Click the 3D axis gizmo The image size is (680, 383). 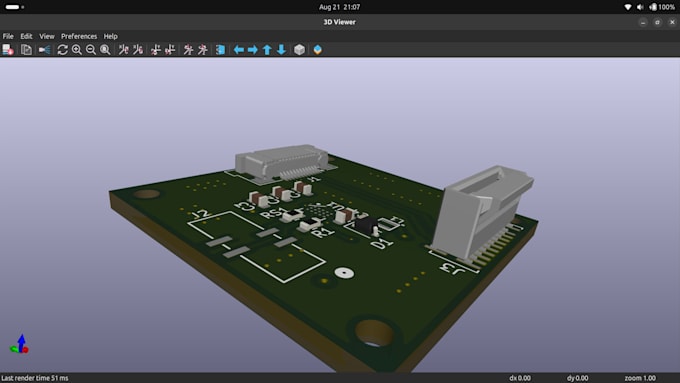click(x=20, y=344)
